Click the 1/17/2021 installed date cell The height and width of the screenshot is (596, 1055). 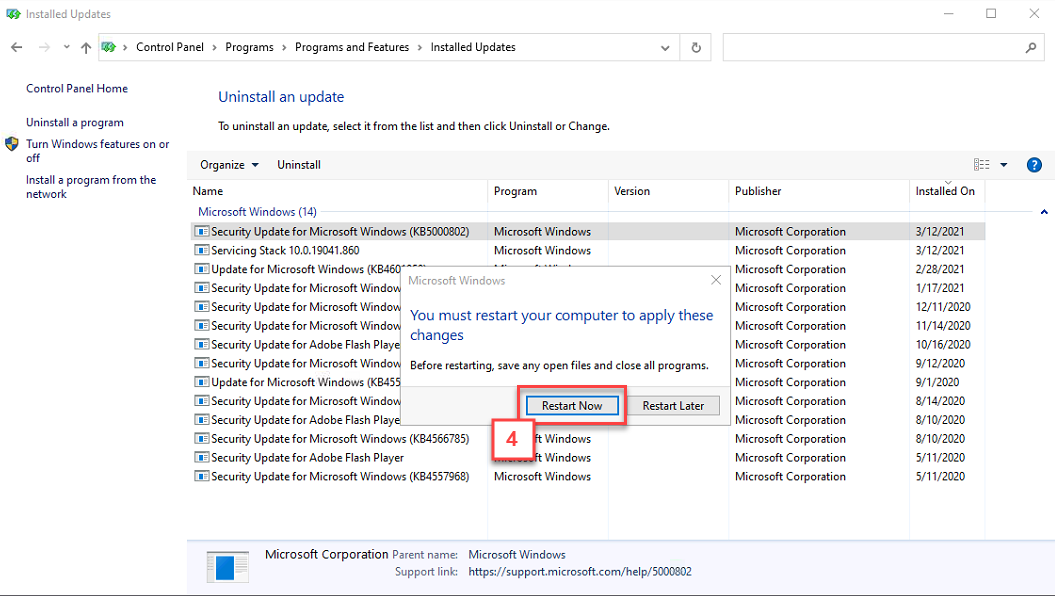coord(939,288)
